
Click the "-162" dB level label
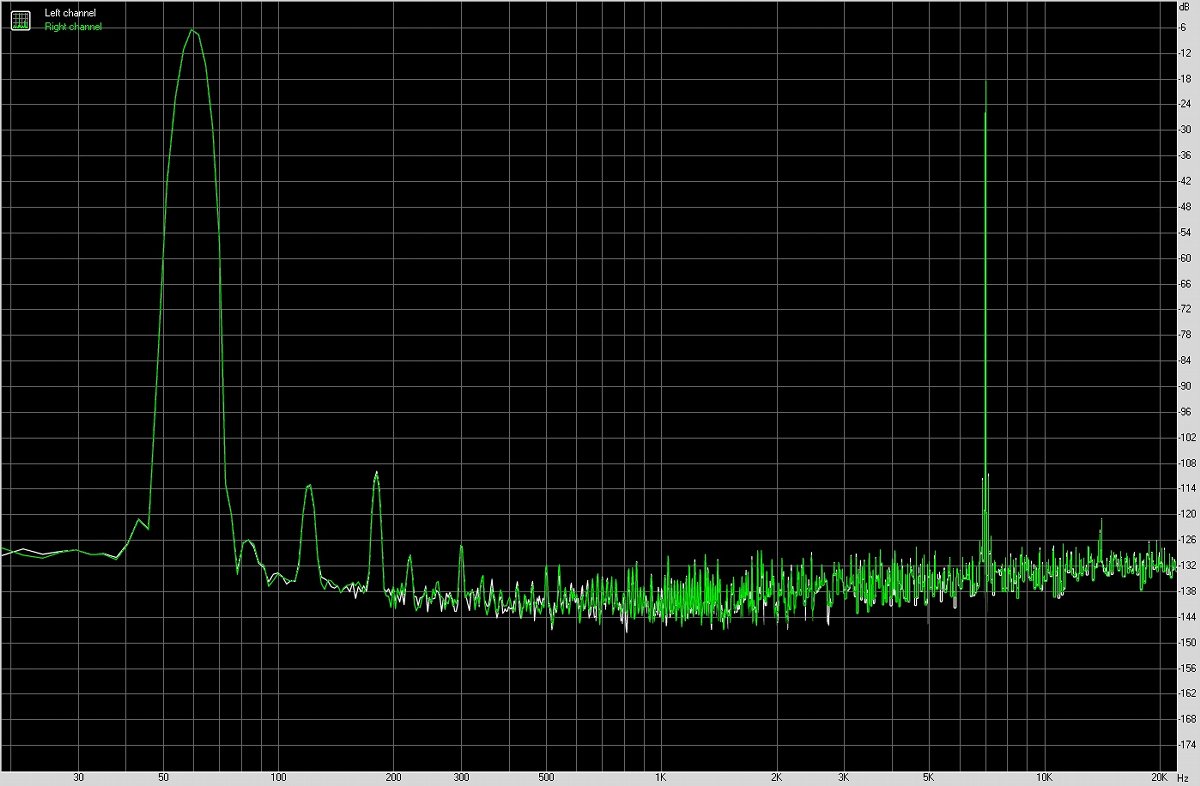(x=1187, y=693)
